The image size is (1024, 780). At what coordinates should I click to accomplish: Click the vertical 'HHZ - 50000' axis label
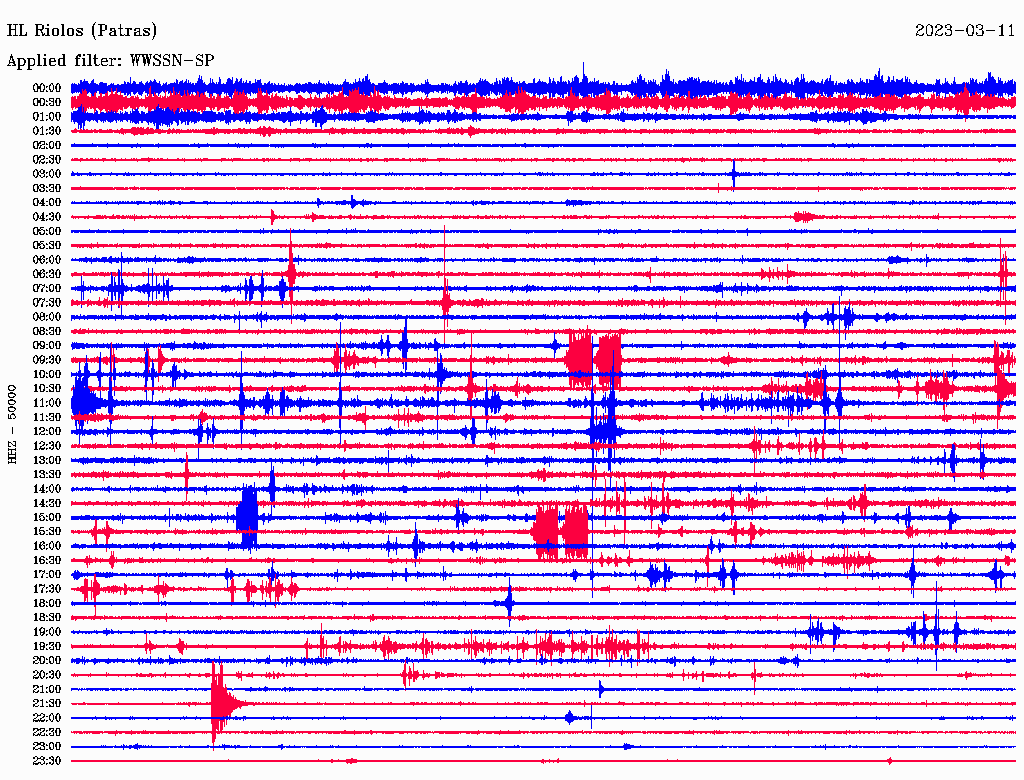coord(12,424)
